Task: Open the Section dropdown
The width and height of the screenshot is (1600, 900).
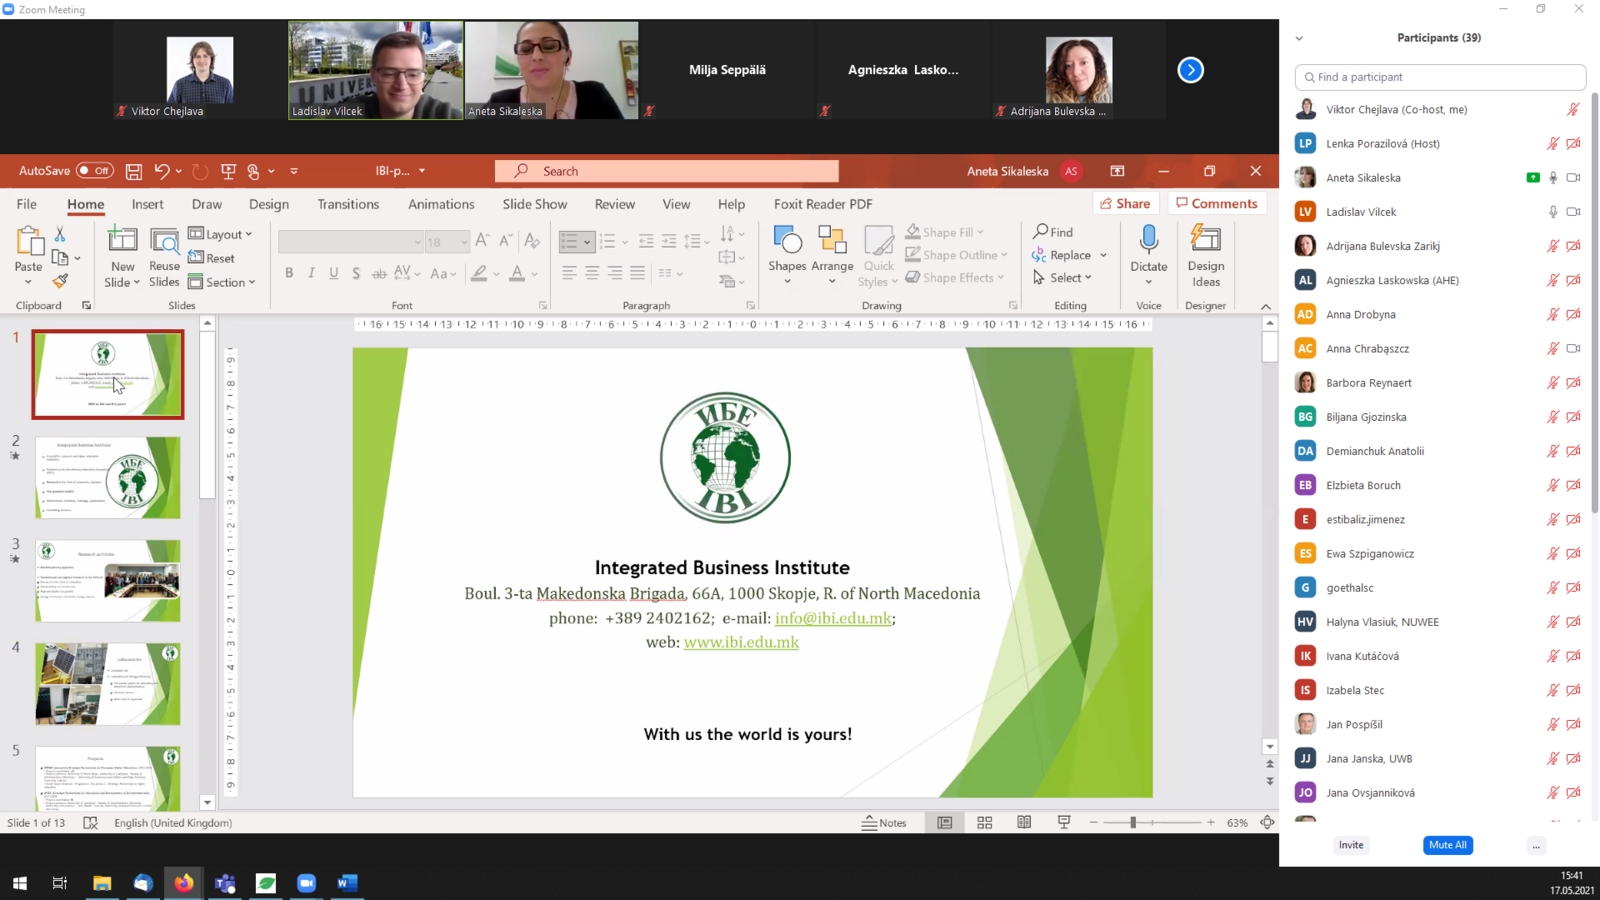Action: click(x=222, y=282)
